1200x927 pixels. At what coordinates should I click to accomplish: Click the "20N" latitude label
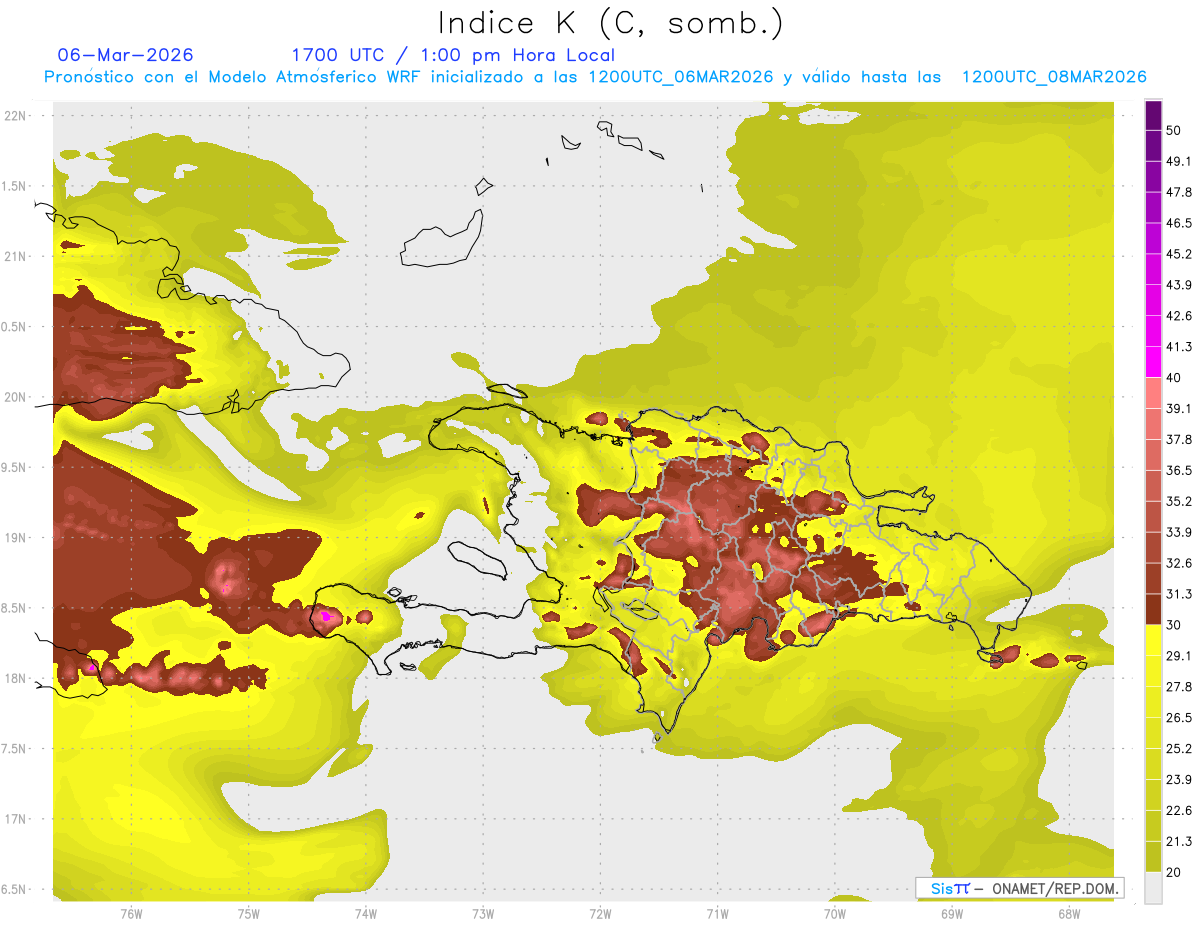[16, 397]
